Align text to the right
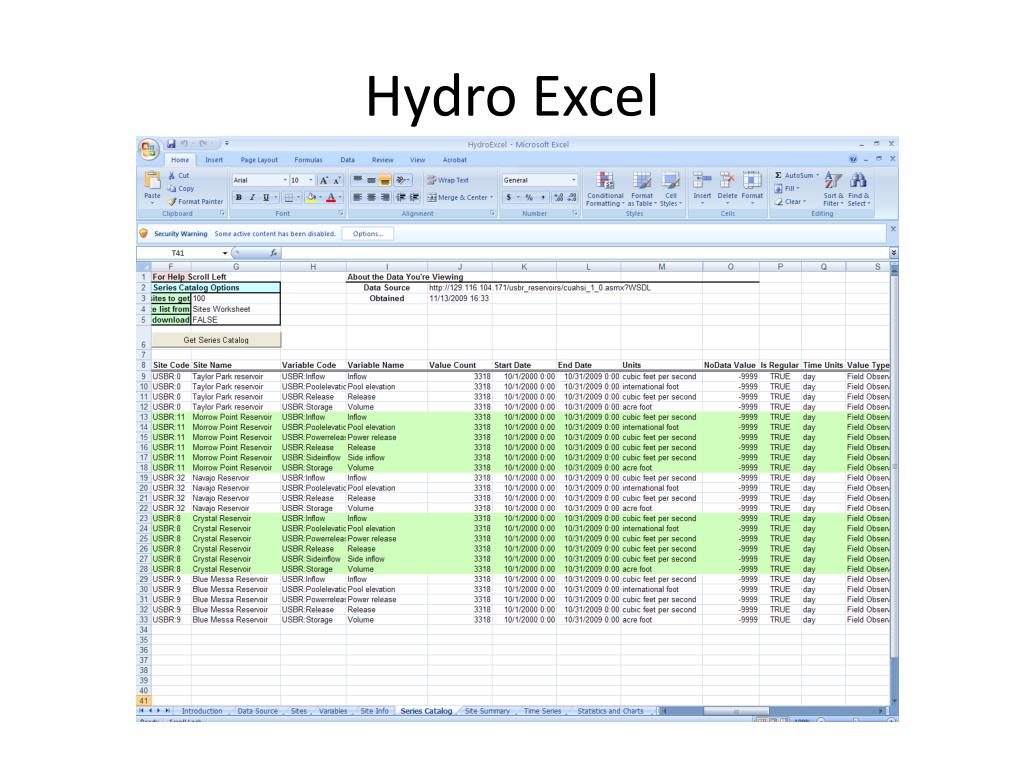Screen dimensions: 1024x768 (x=385, y=197)
